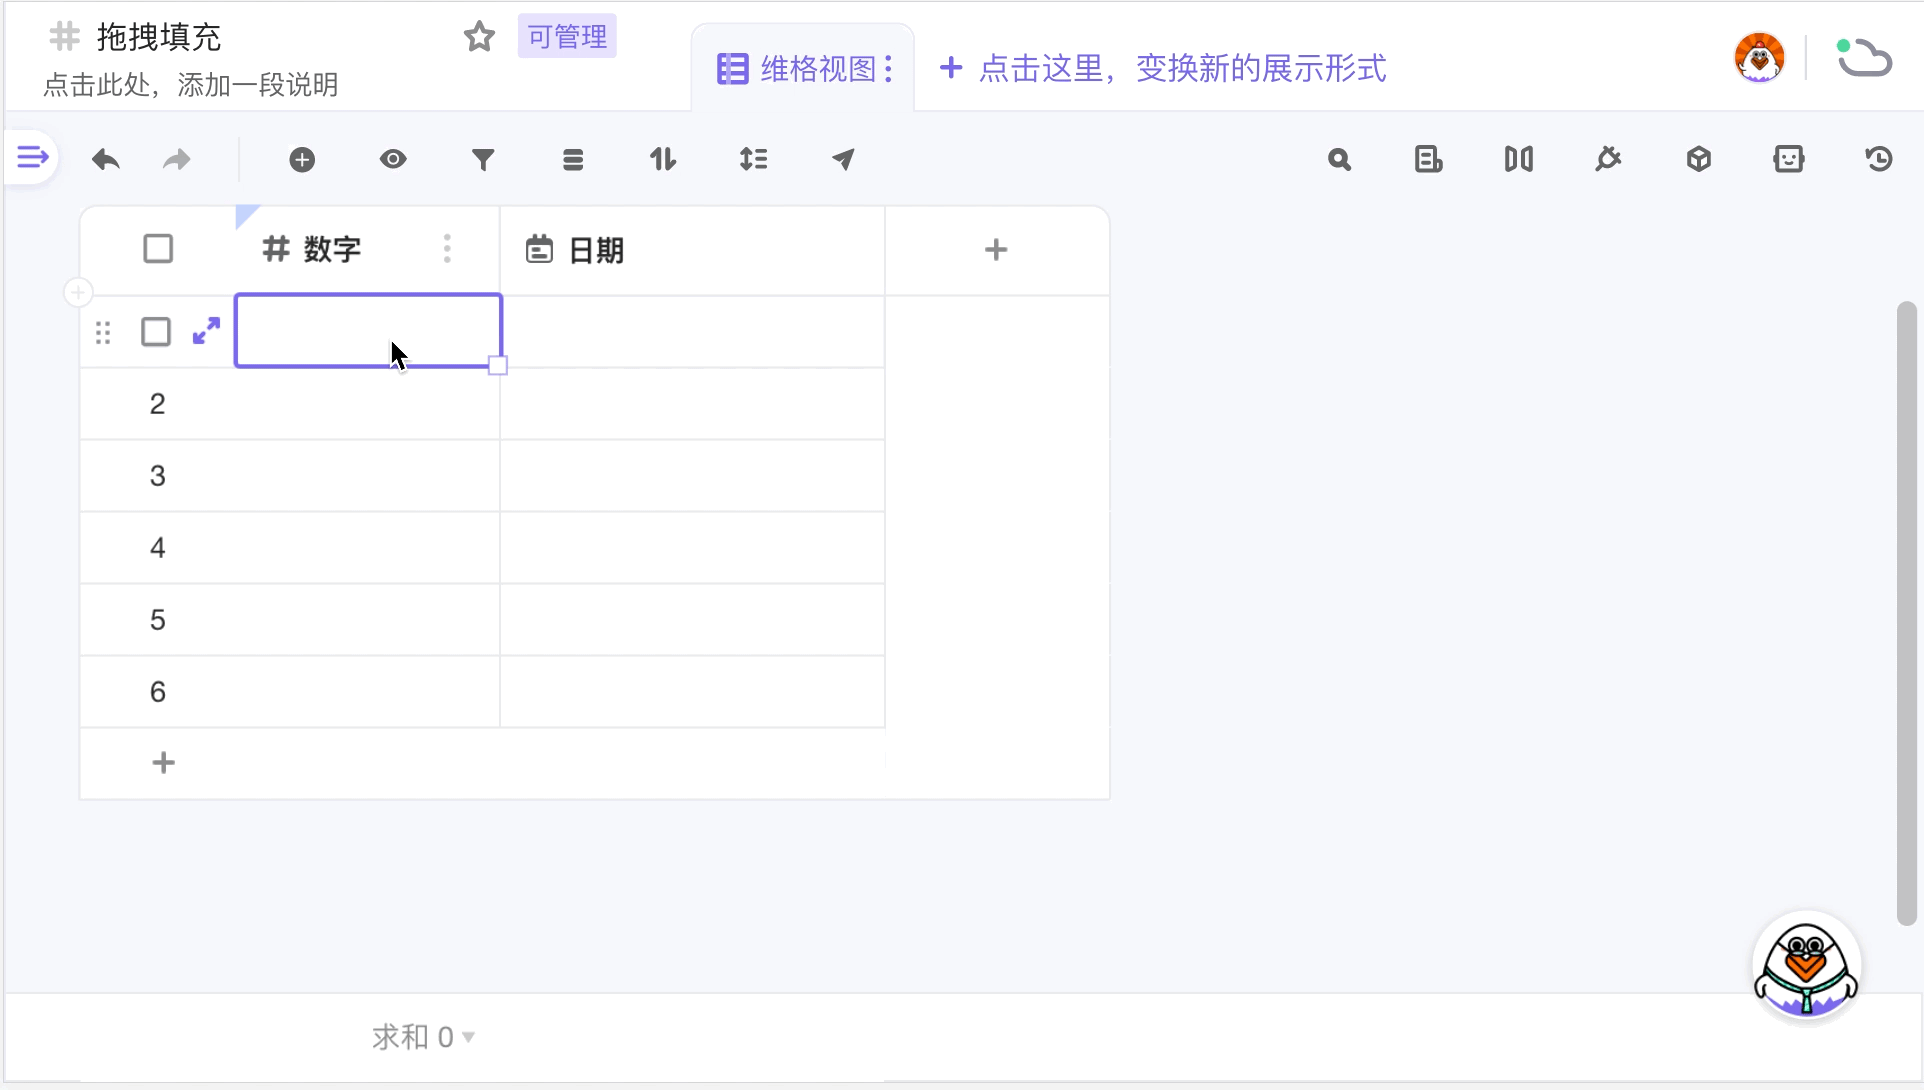Open the row height icon
The image size is (1924, 1090).
tap(753, 159)
